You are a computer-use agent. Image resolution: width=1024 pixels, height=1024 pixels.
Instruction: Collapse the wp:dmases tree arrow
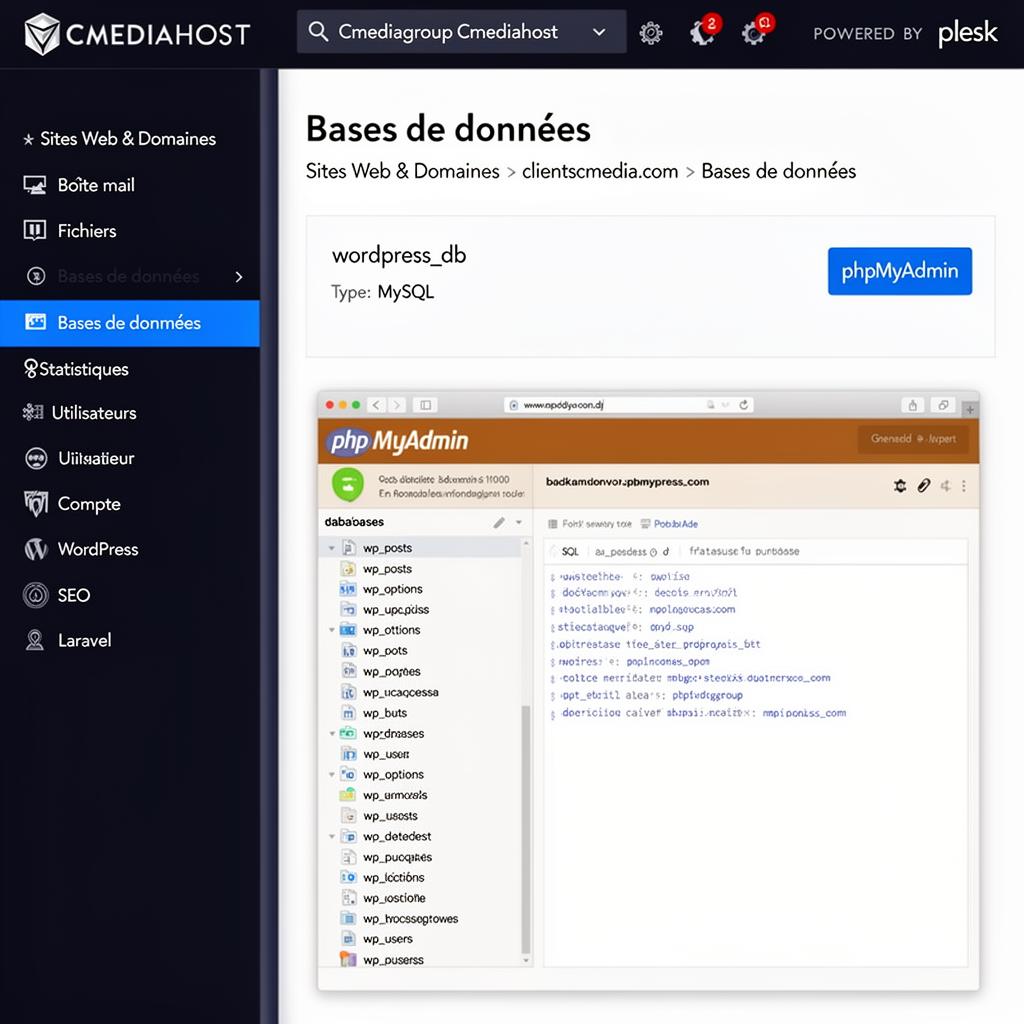click(x=332, y=733)
